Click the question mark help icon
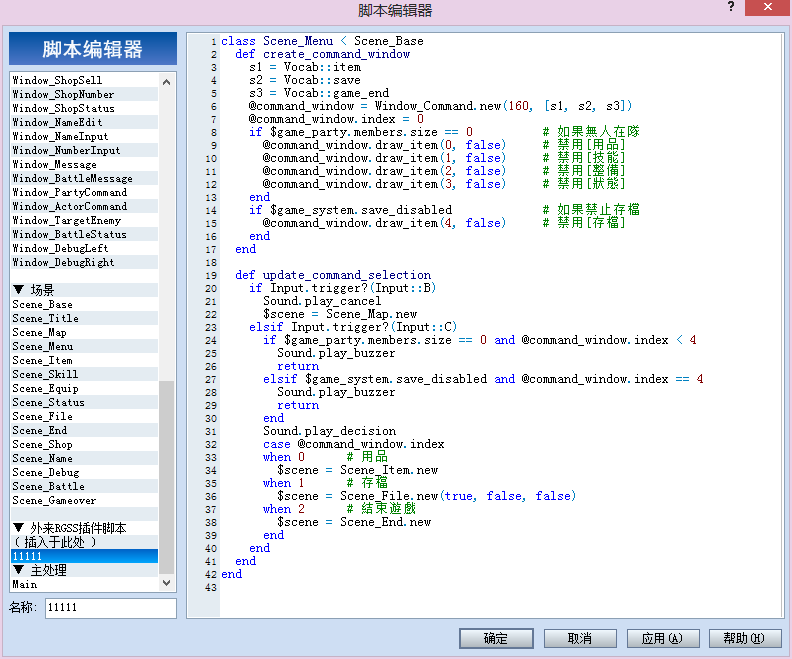Viewport: 792px width, 659px height. [730, 7]
